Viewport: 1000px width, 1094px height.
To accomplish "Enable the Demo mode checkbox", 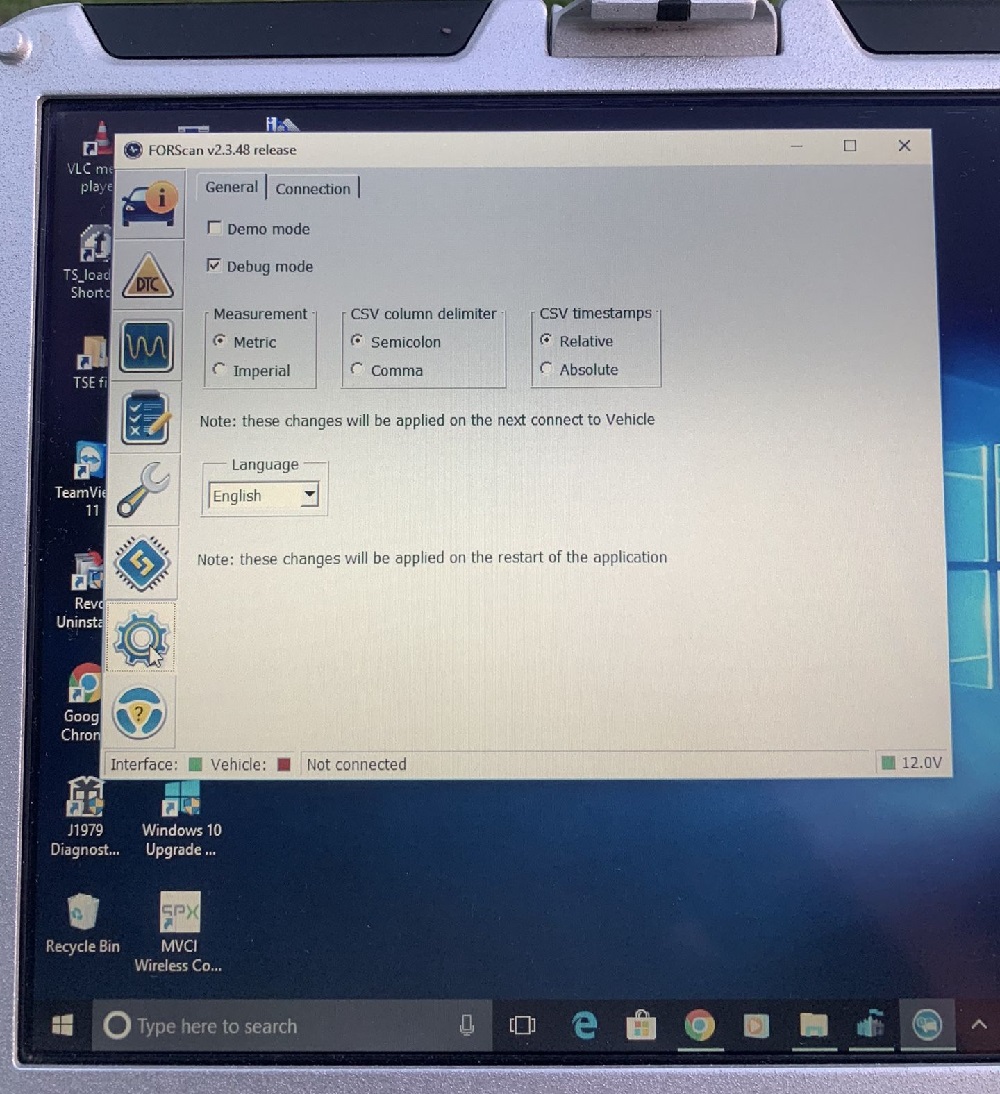I will [x=215, y=227].
